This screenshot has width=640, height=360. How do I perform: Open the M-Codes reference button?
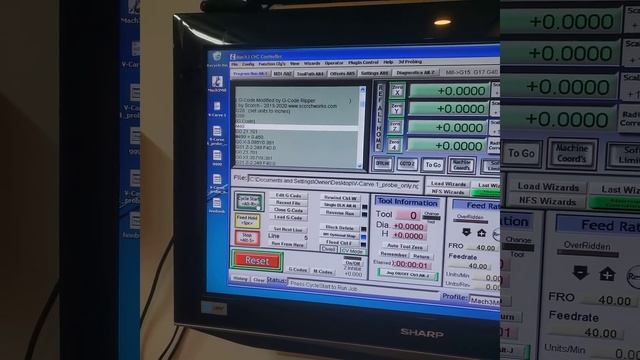click(323, 271)
